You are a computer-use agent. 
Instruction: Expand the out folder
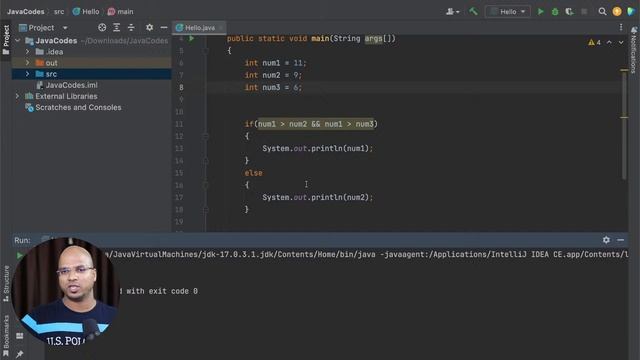click(x=27, y=63)
